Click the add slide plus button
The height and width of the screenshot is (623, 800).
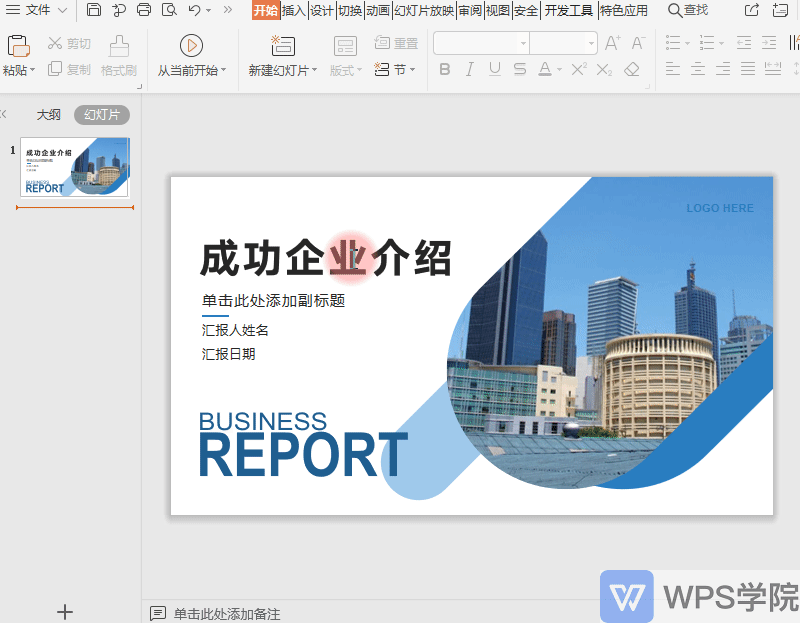pos(65,611)
